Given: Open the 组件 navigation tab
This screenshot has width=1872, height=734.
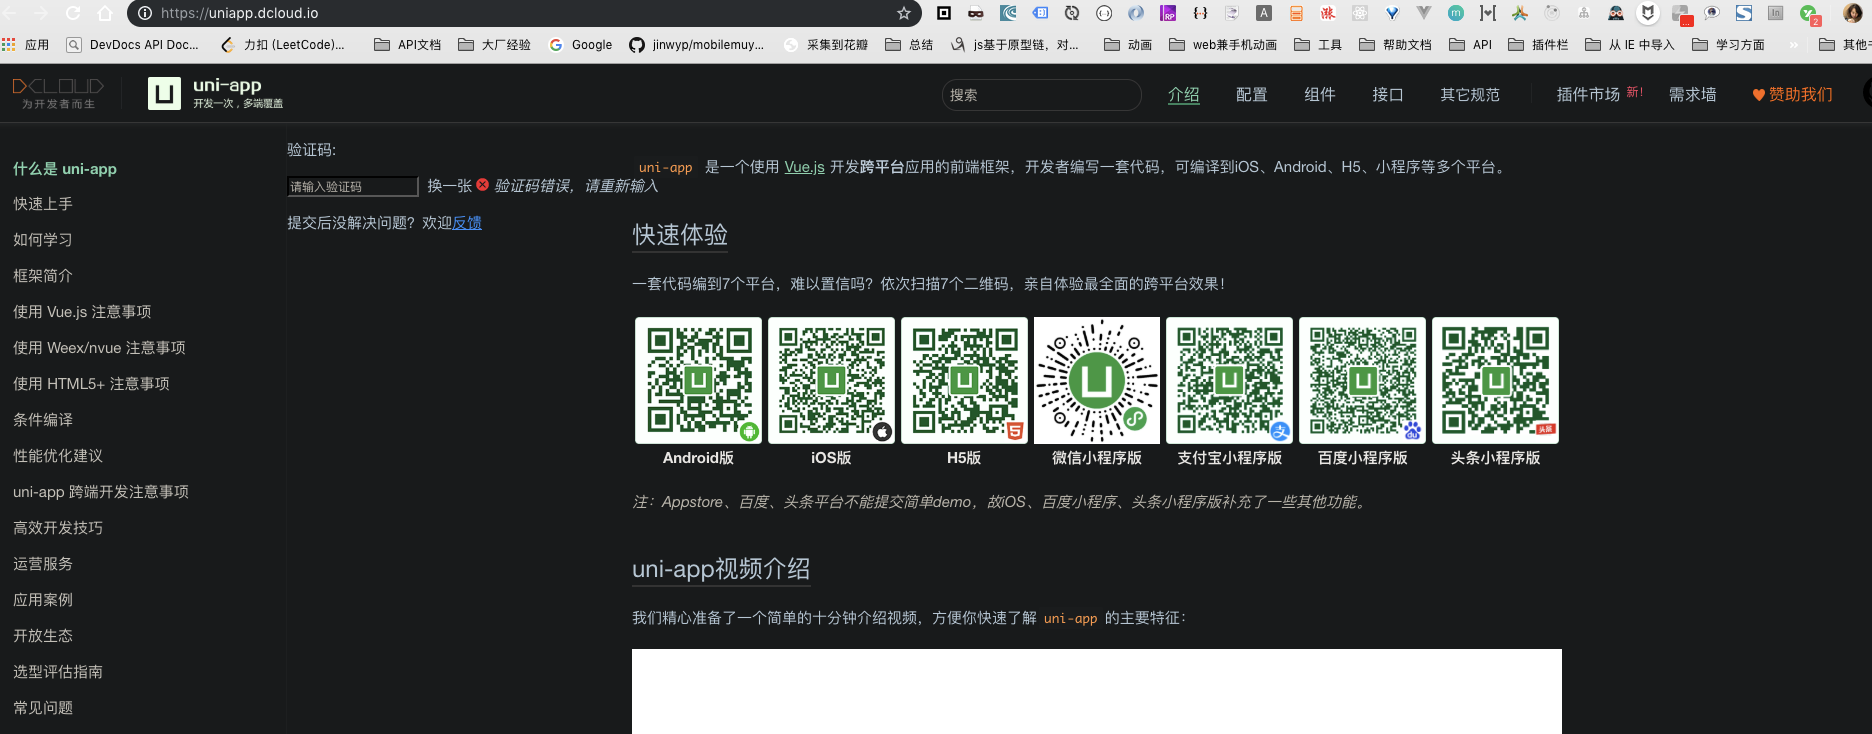Looking at the screenshot, I should (x=1319, y=94).
